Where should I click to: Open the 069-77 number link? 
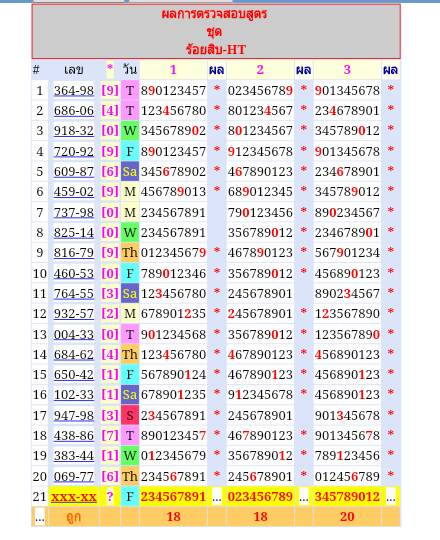point(74,477)
